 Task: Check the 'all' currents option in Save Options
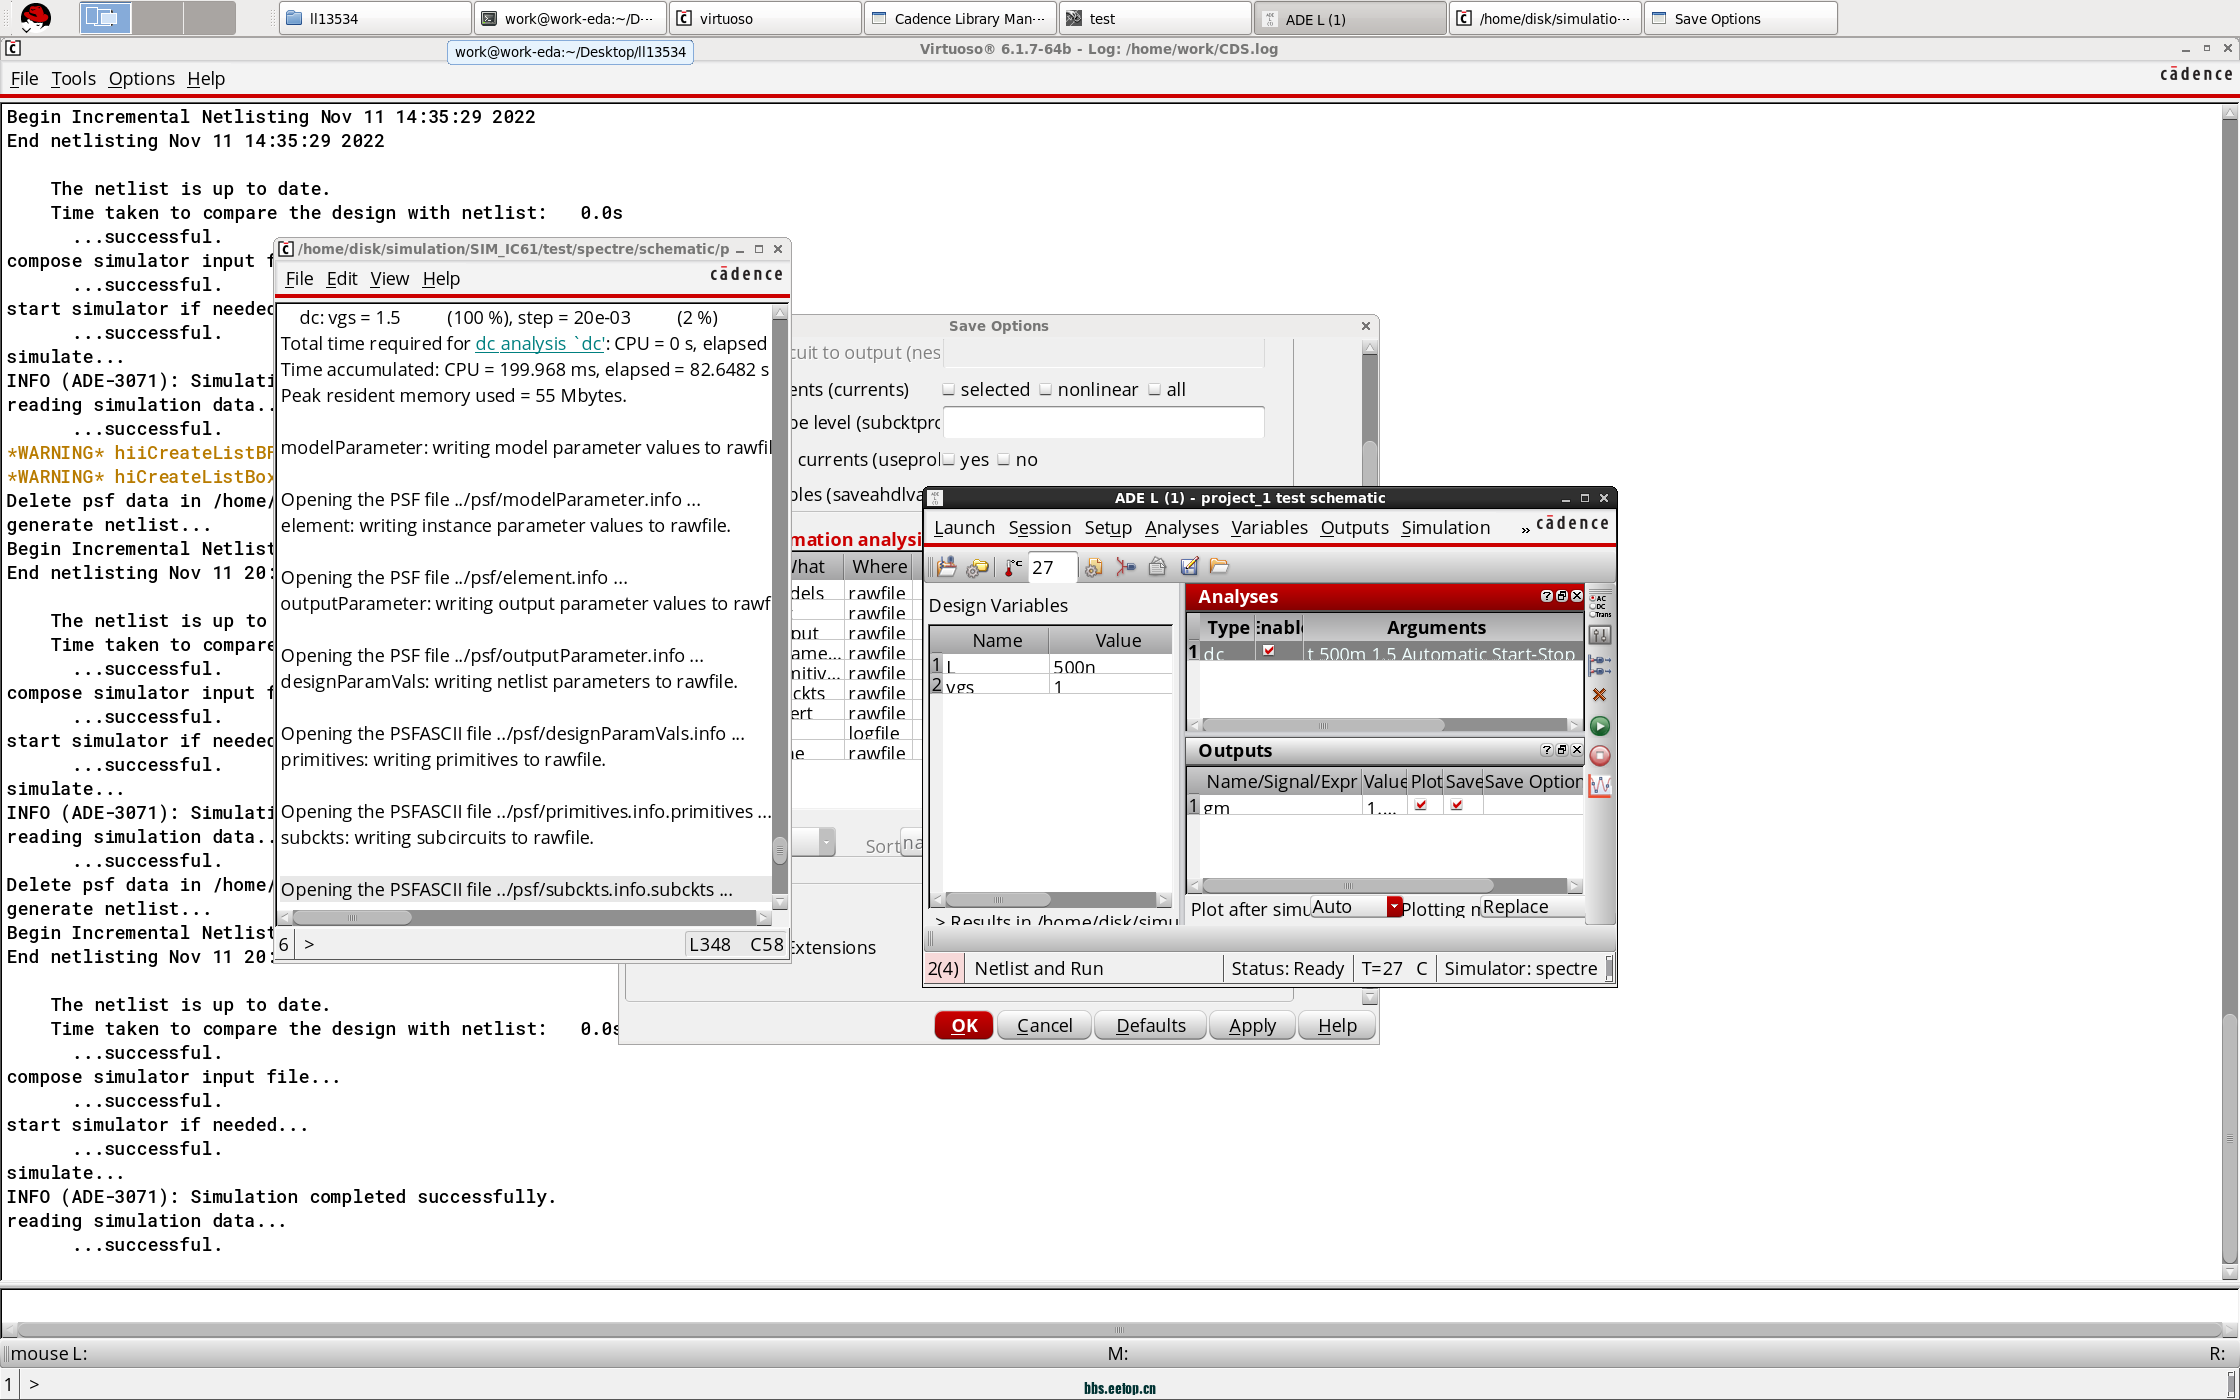pyautogui.click(x=1155, y=390)
